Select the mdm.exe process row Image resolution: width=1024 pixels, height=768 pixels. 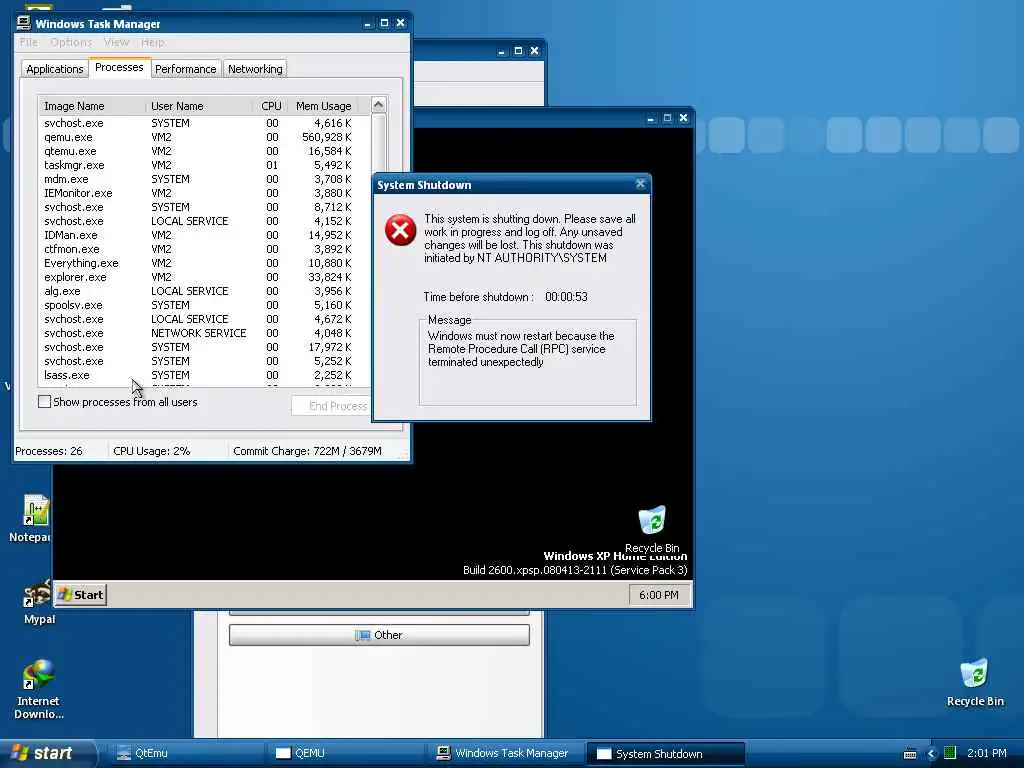(204, 179)
